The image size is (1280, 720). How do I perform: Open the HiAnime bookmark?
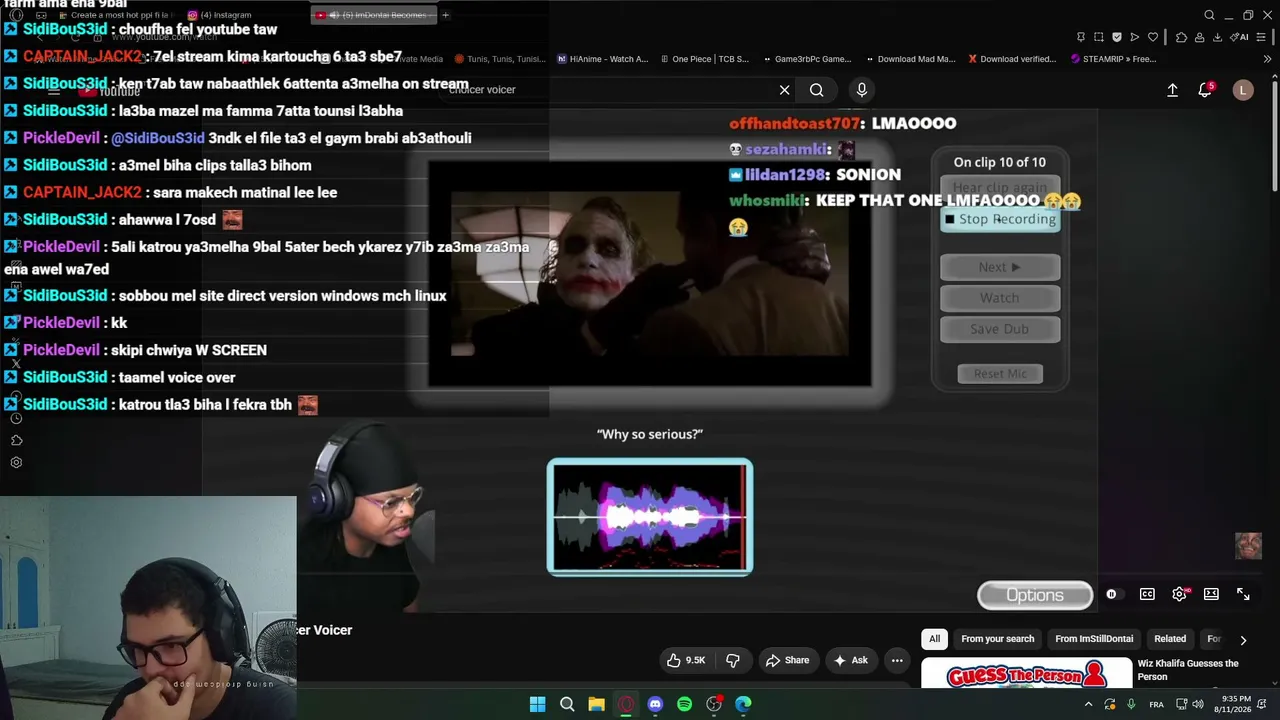[x=602, y=59]
